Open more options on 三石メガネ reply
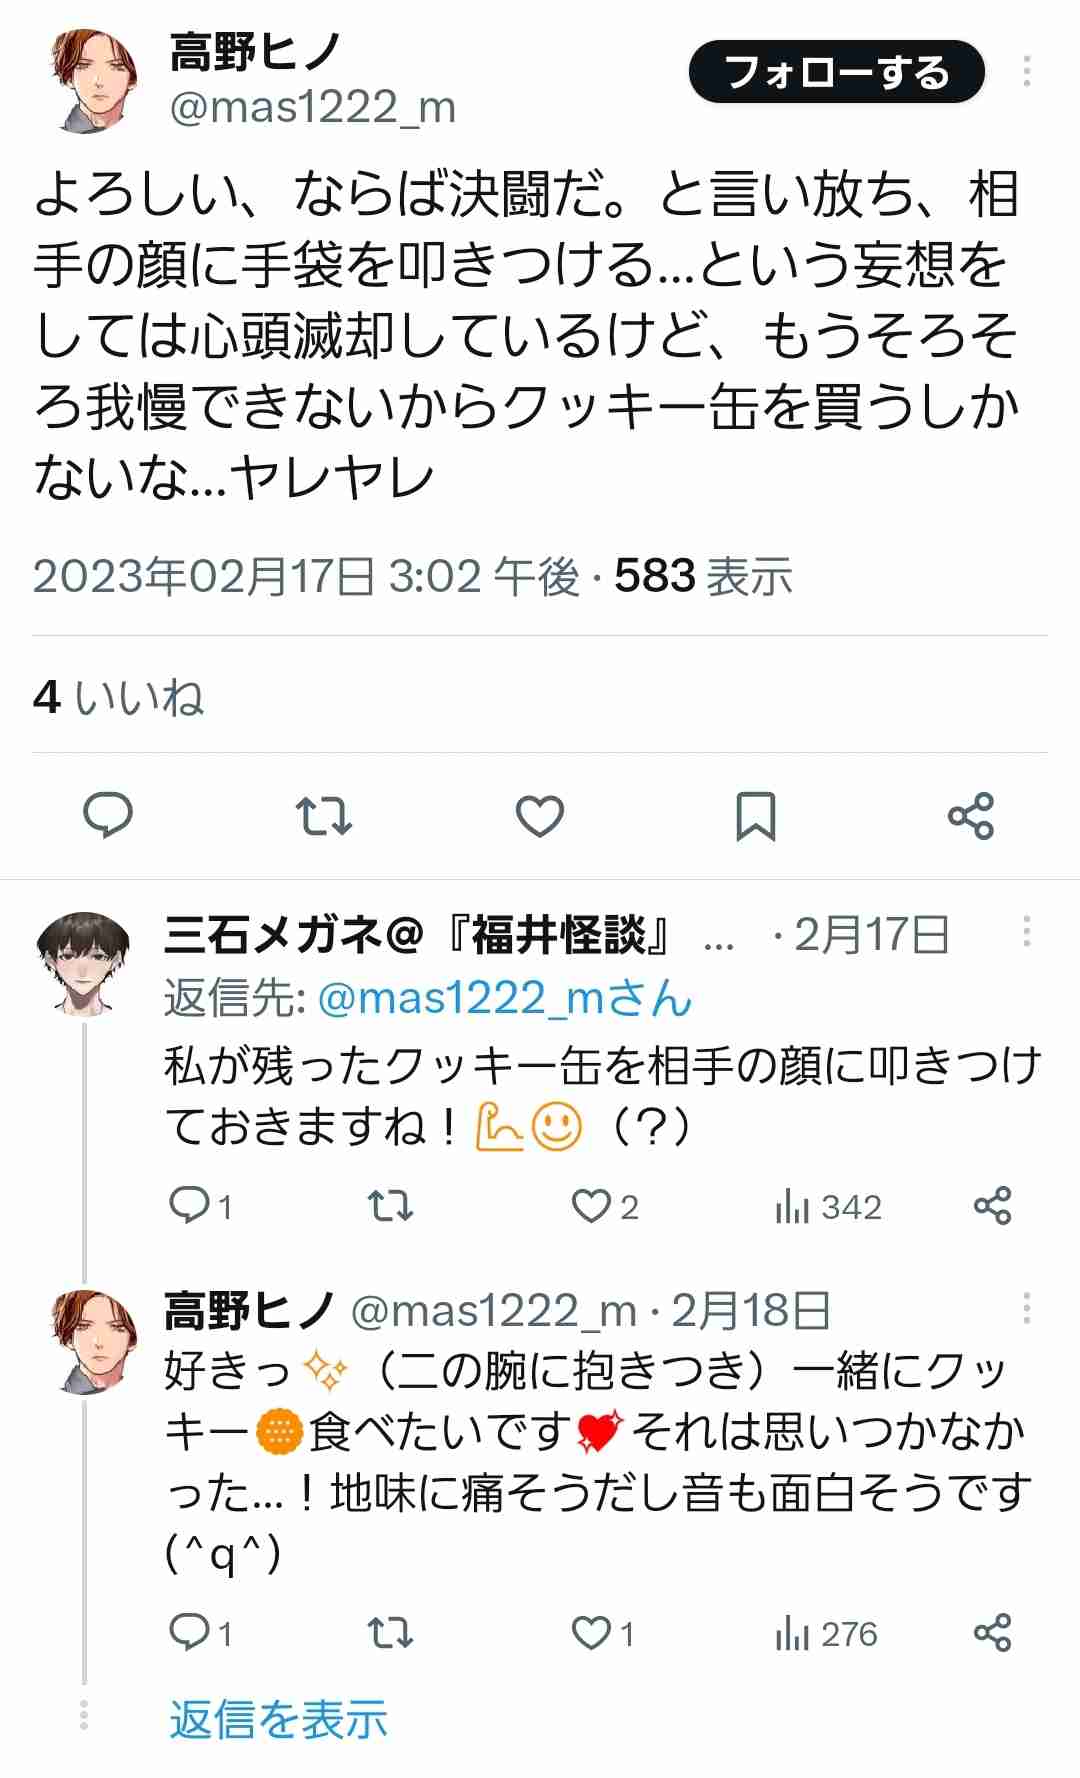Viewport: 1080px width, 1778px height. point(1027,933)
